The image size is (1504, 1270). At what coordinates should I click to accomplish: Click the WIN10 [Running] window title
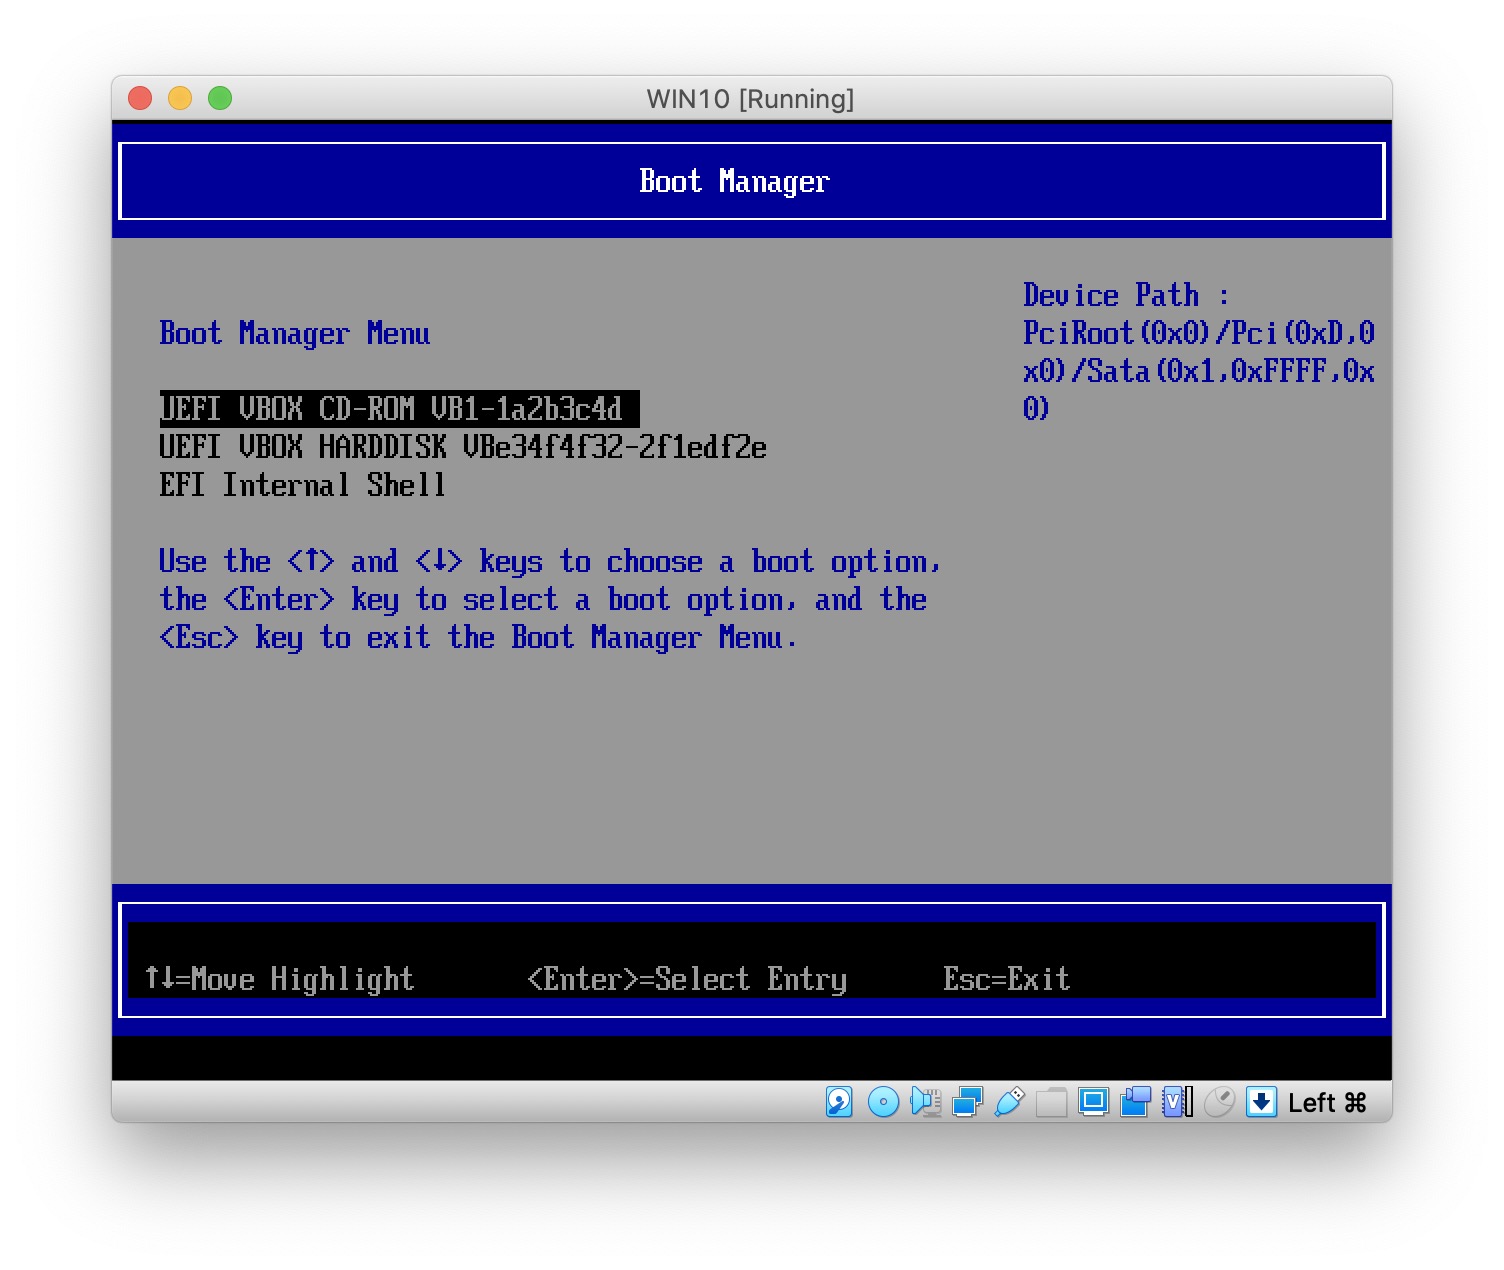pos(750,99)
